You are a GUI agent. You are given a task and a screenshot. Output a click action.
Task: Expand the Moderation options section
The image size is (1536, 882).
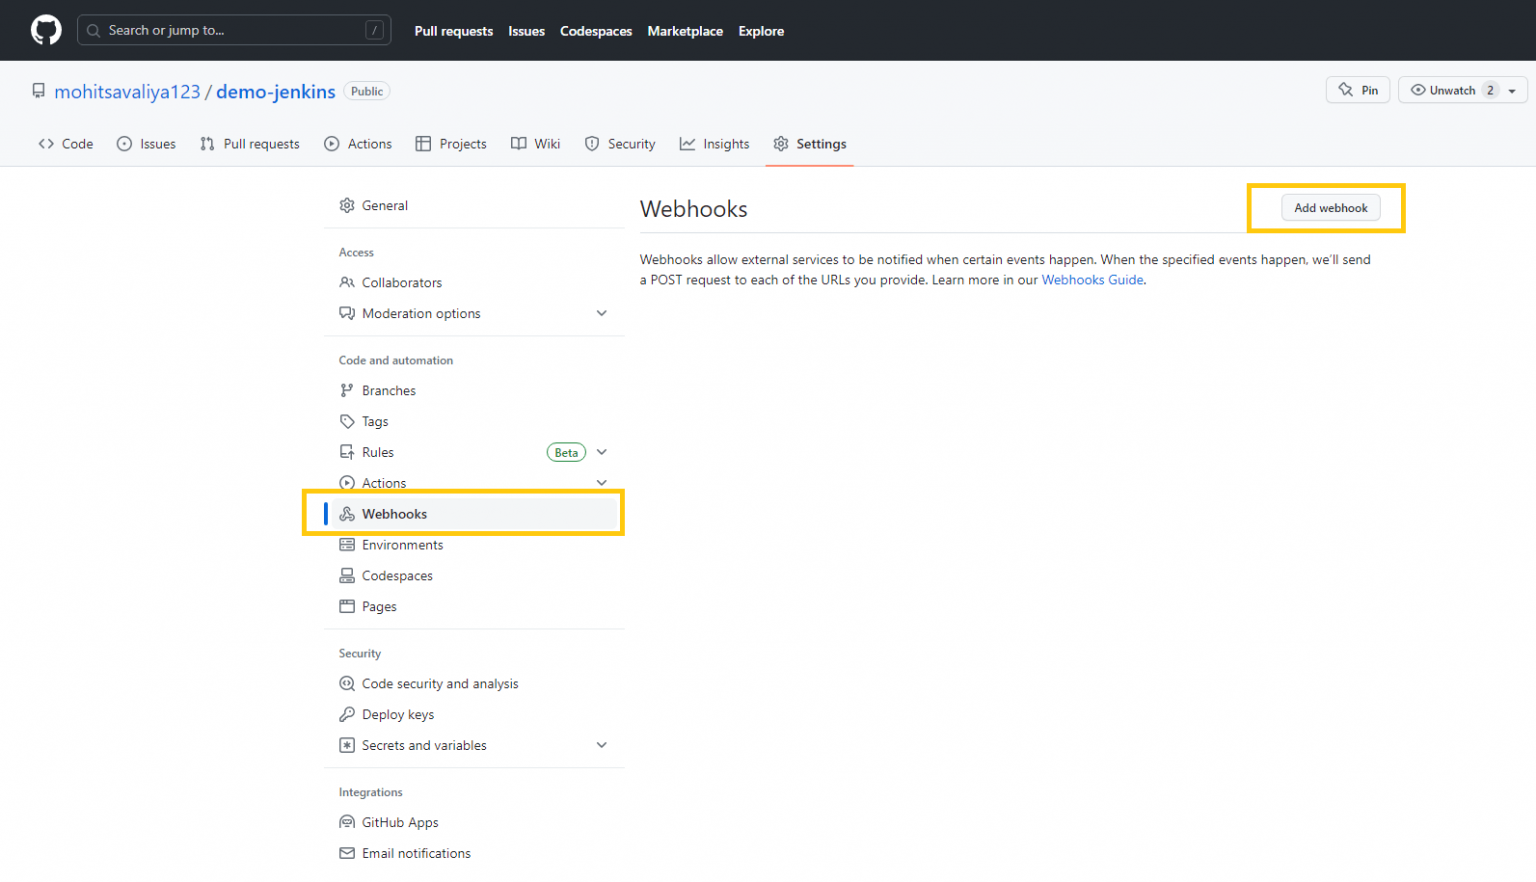coord(602,313)
